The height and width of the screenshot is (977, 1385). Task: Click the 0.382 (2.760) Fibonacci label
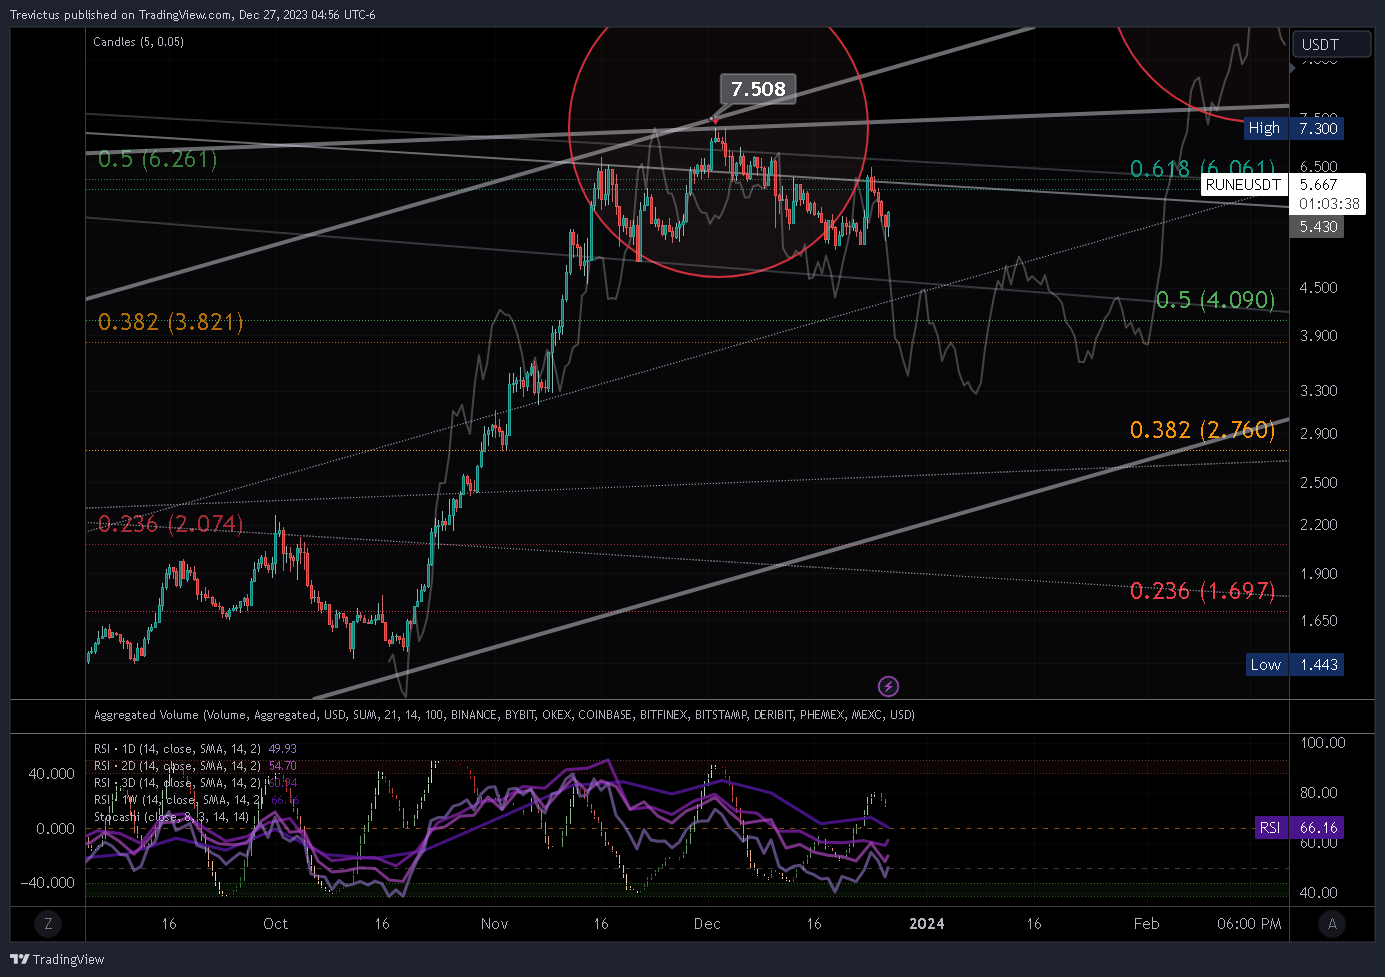(x=1203, y=430)
